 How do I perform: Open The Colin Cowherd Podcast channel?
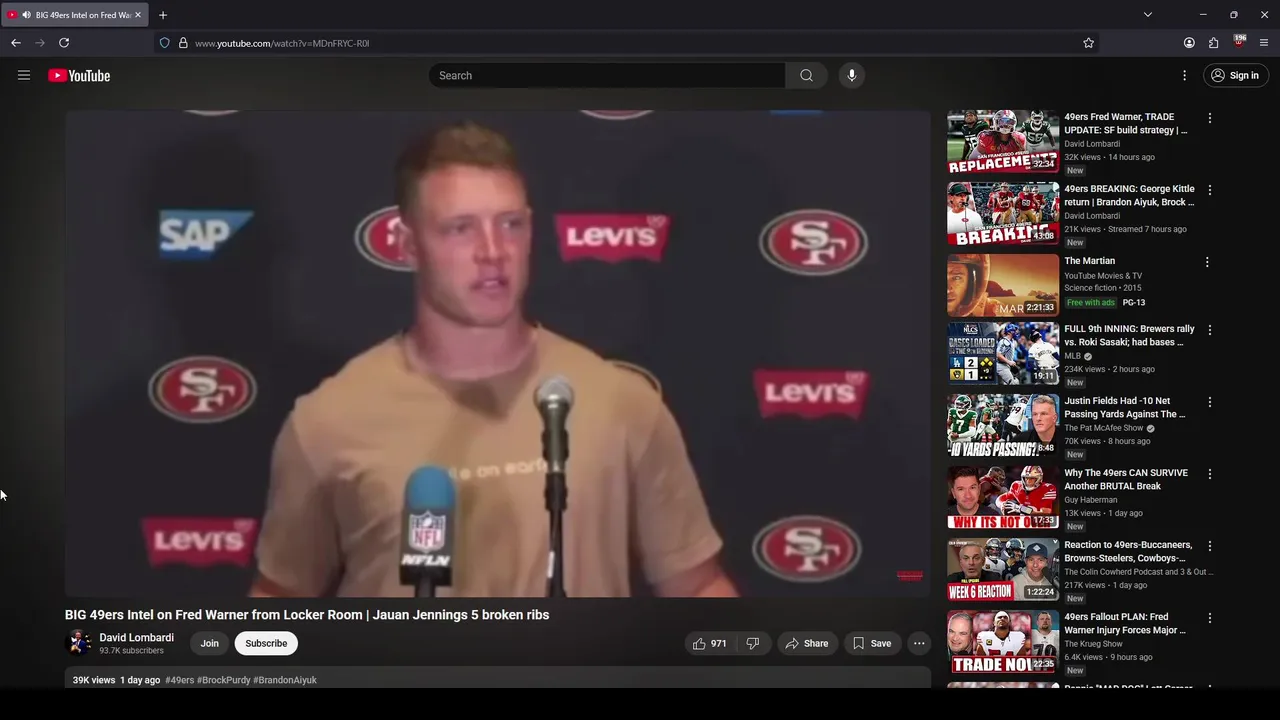coord(1138,572)
